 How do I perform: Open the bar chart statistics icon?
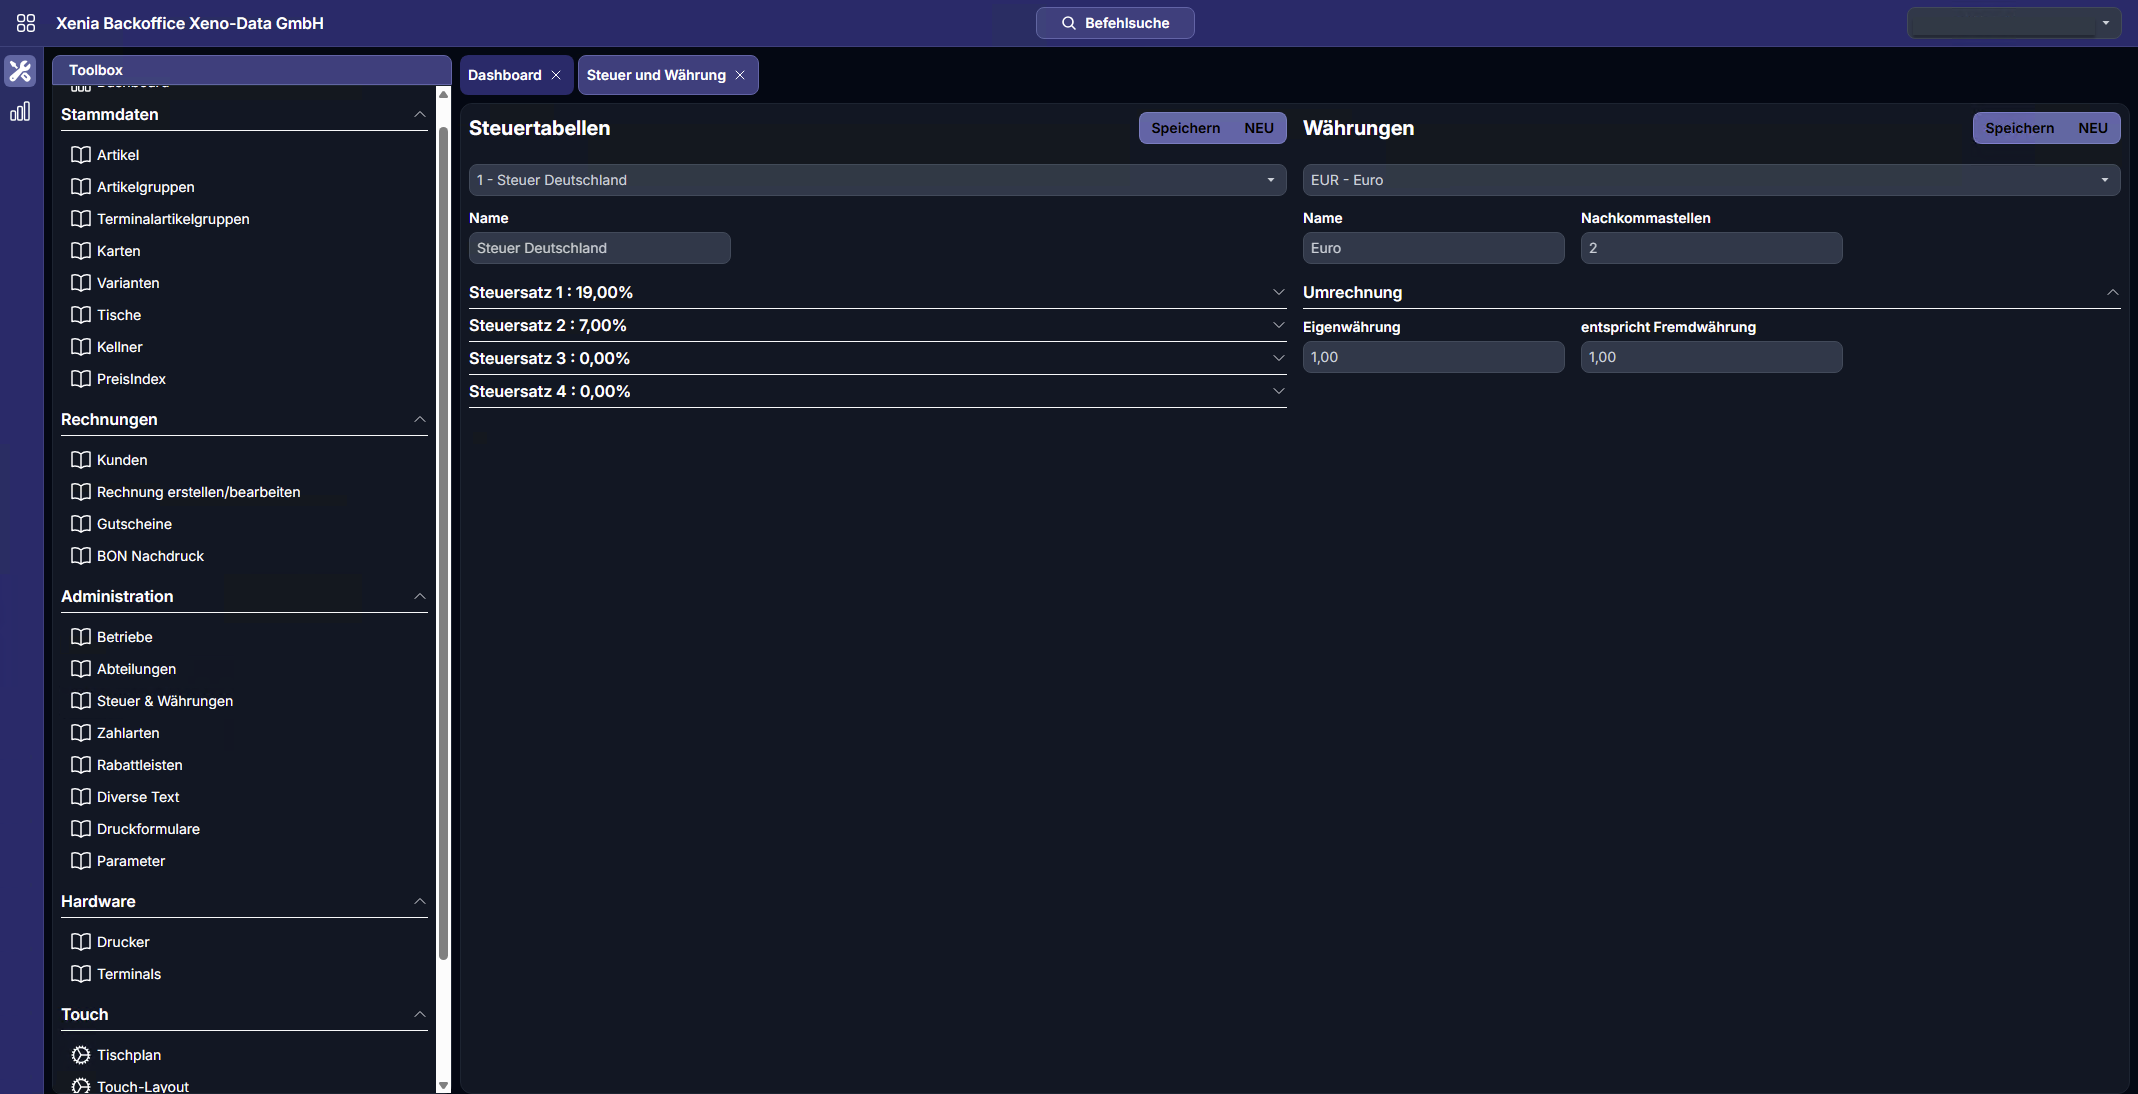click(20, 112)
